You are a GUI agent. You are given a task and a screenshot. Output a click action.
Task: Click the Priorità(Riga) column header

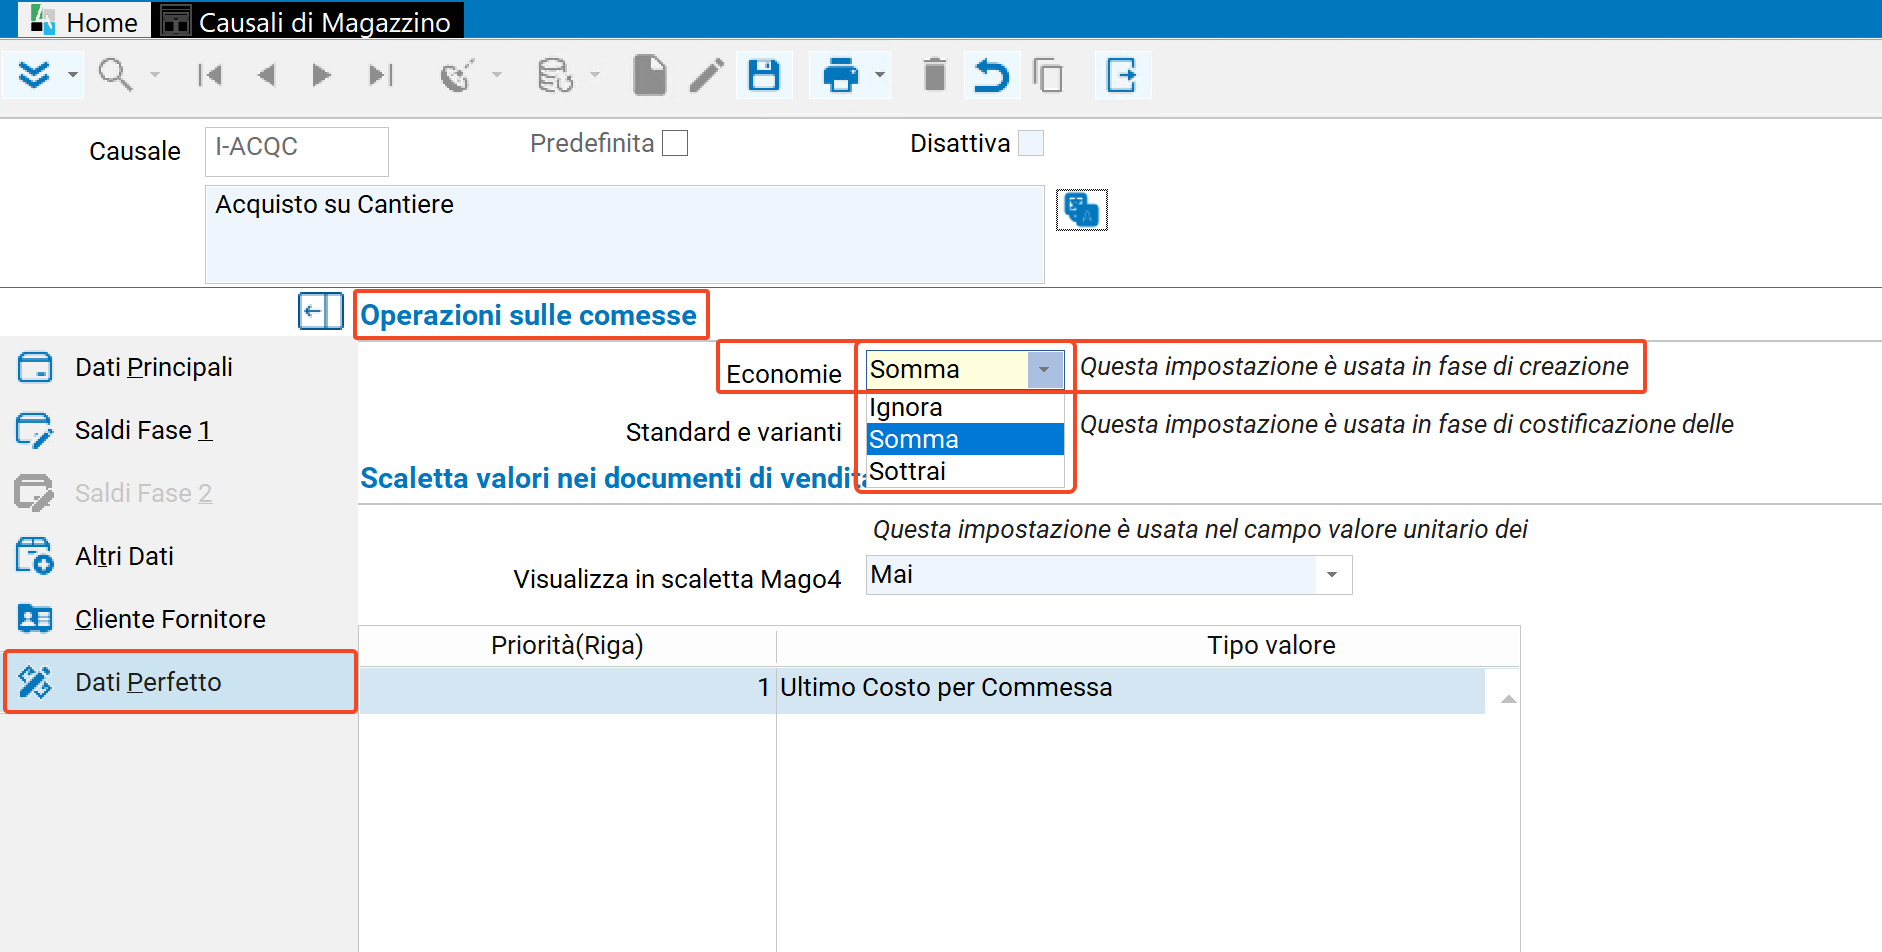click(567, 646)
